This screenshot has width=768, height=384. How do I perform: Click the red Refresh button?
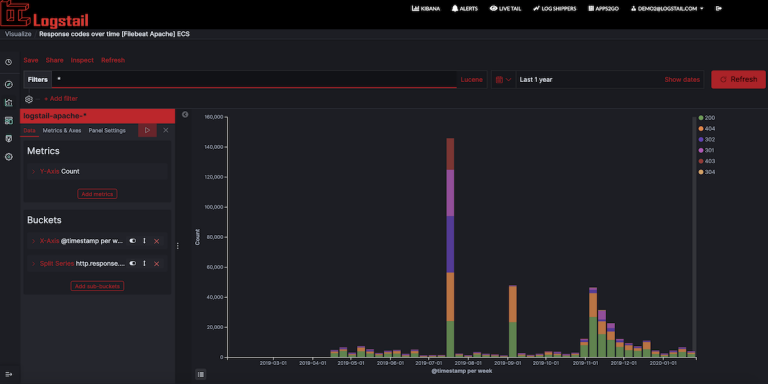point(738,79)
